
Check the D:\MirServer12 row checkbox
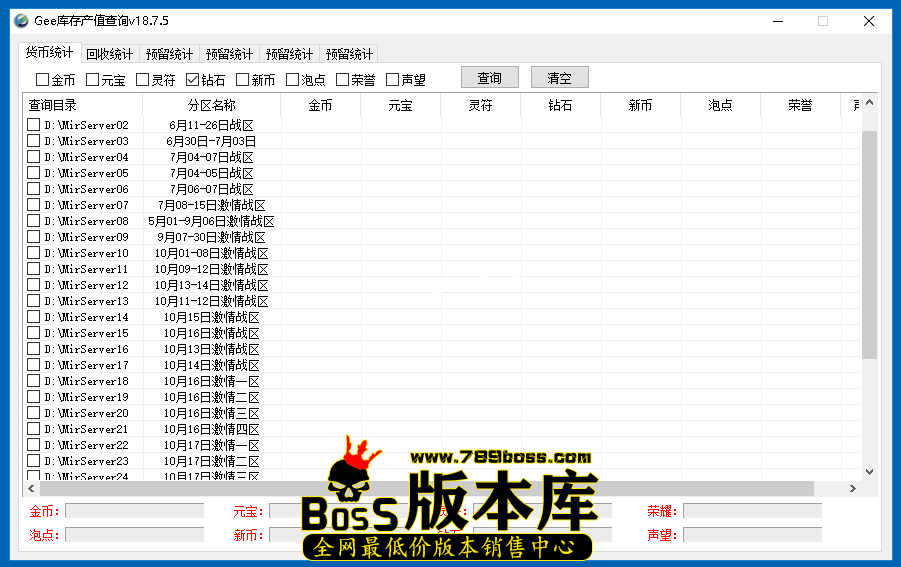point(33,285)
